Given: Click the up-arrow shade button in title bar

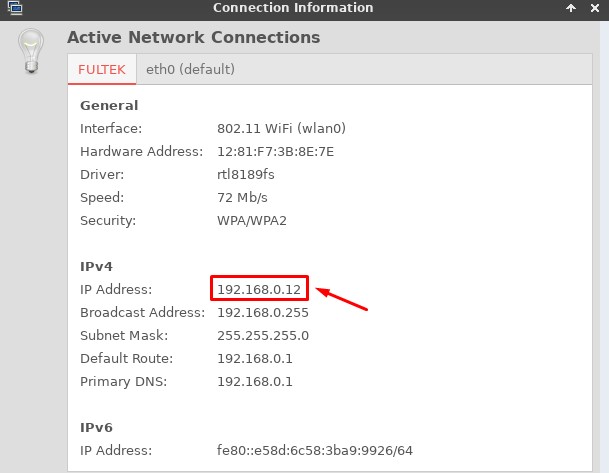Looking at the screenshot, I should (x=571, y=8).
